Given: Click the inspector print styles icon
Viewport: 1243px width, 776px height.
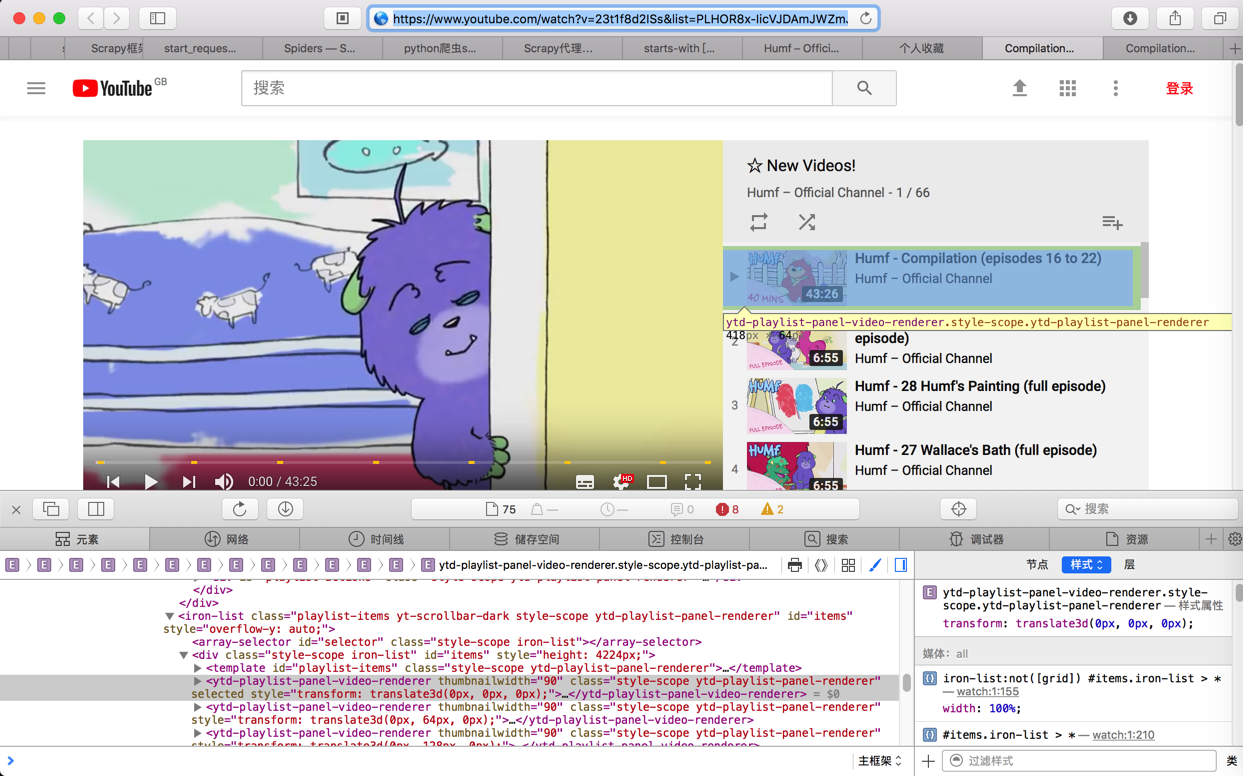Looking at the screenshot, I should (794, 565).
